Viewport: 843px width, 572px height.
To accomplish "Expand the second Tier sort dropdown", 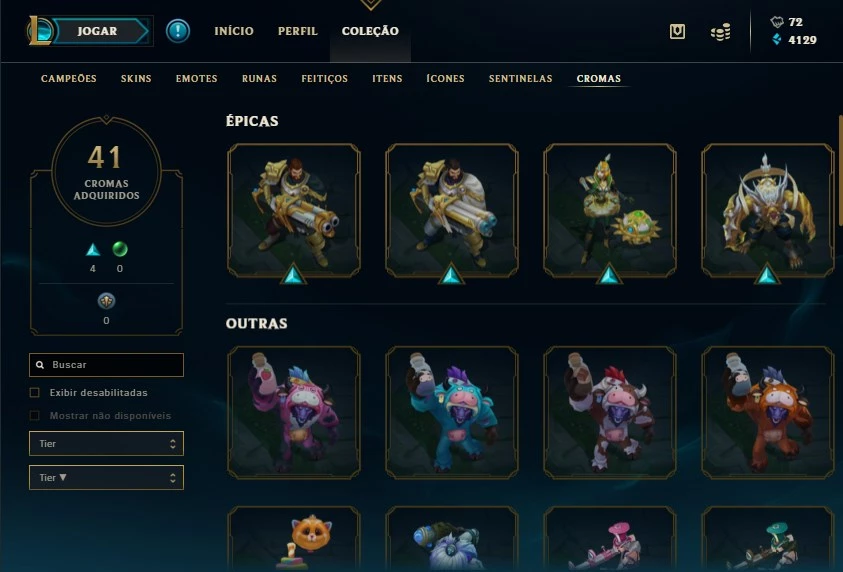I will point(106,477).
